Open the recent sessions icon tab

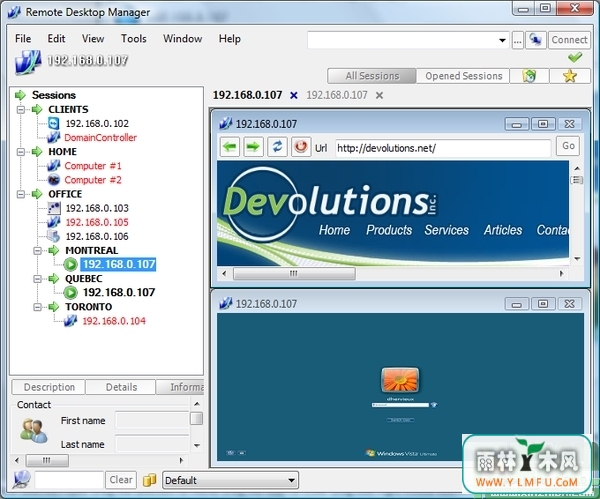pos(529,76)
